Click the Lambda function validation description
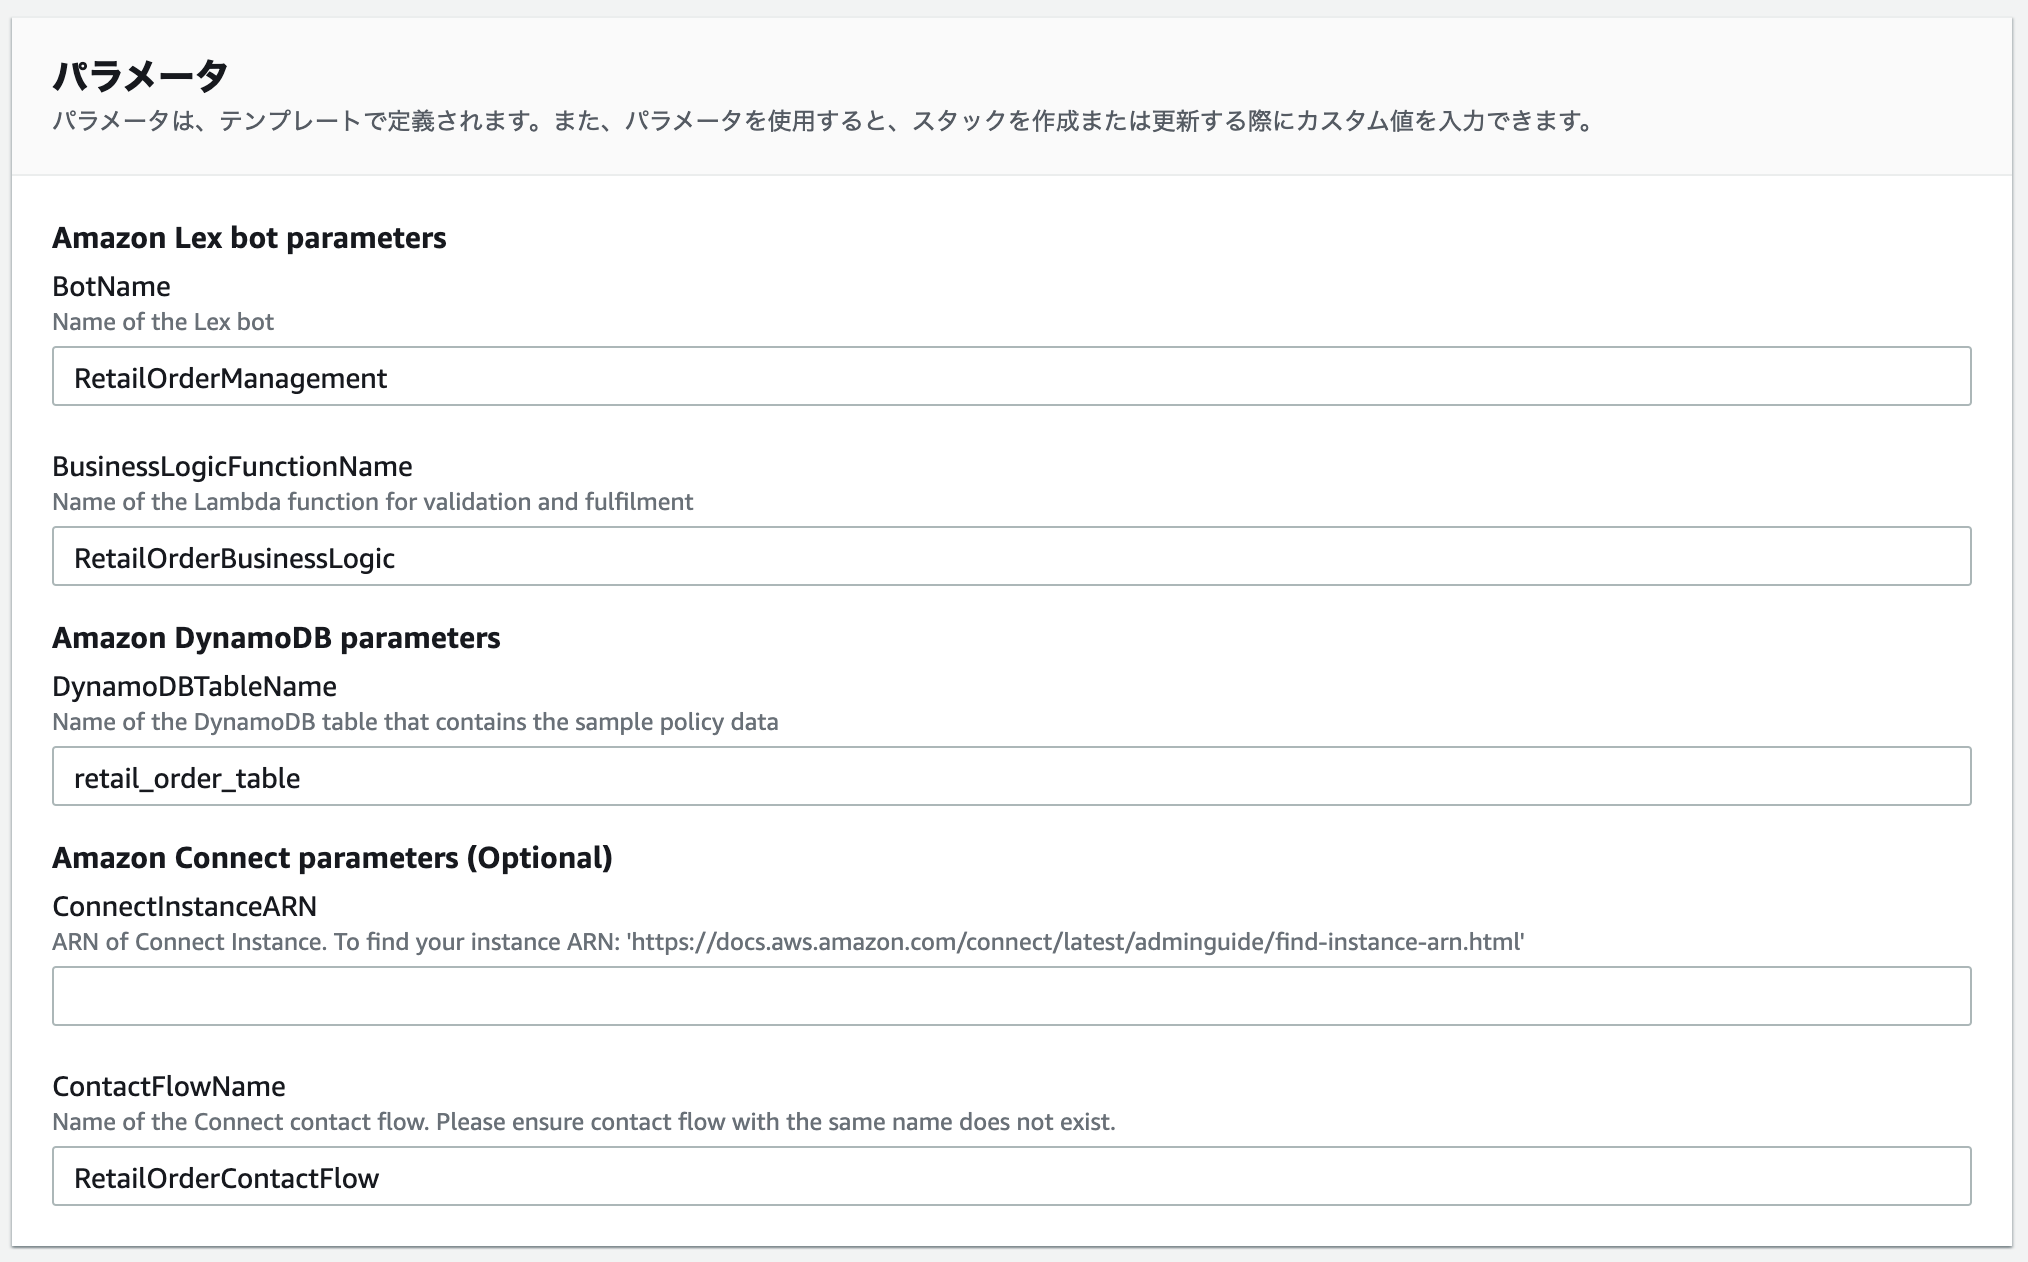 372,502
